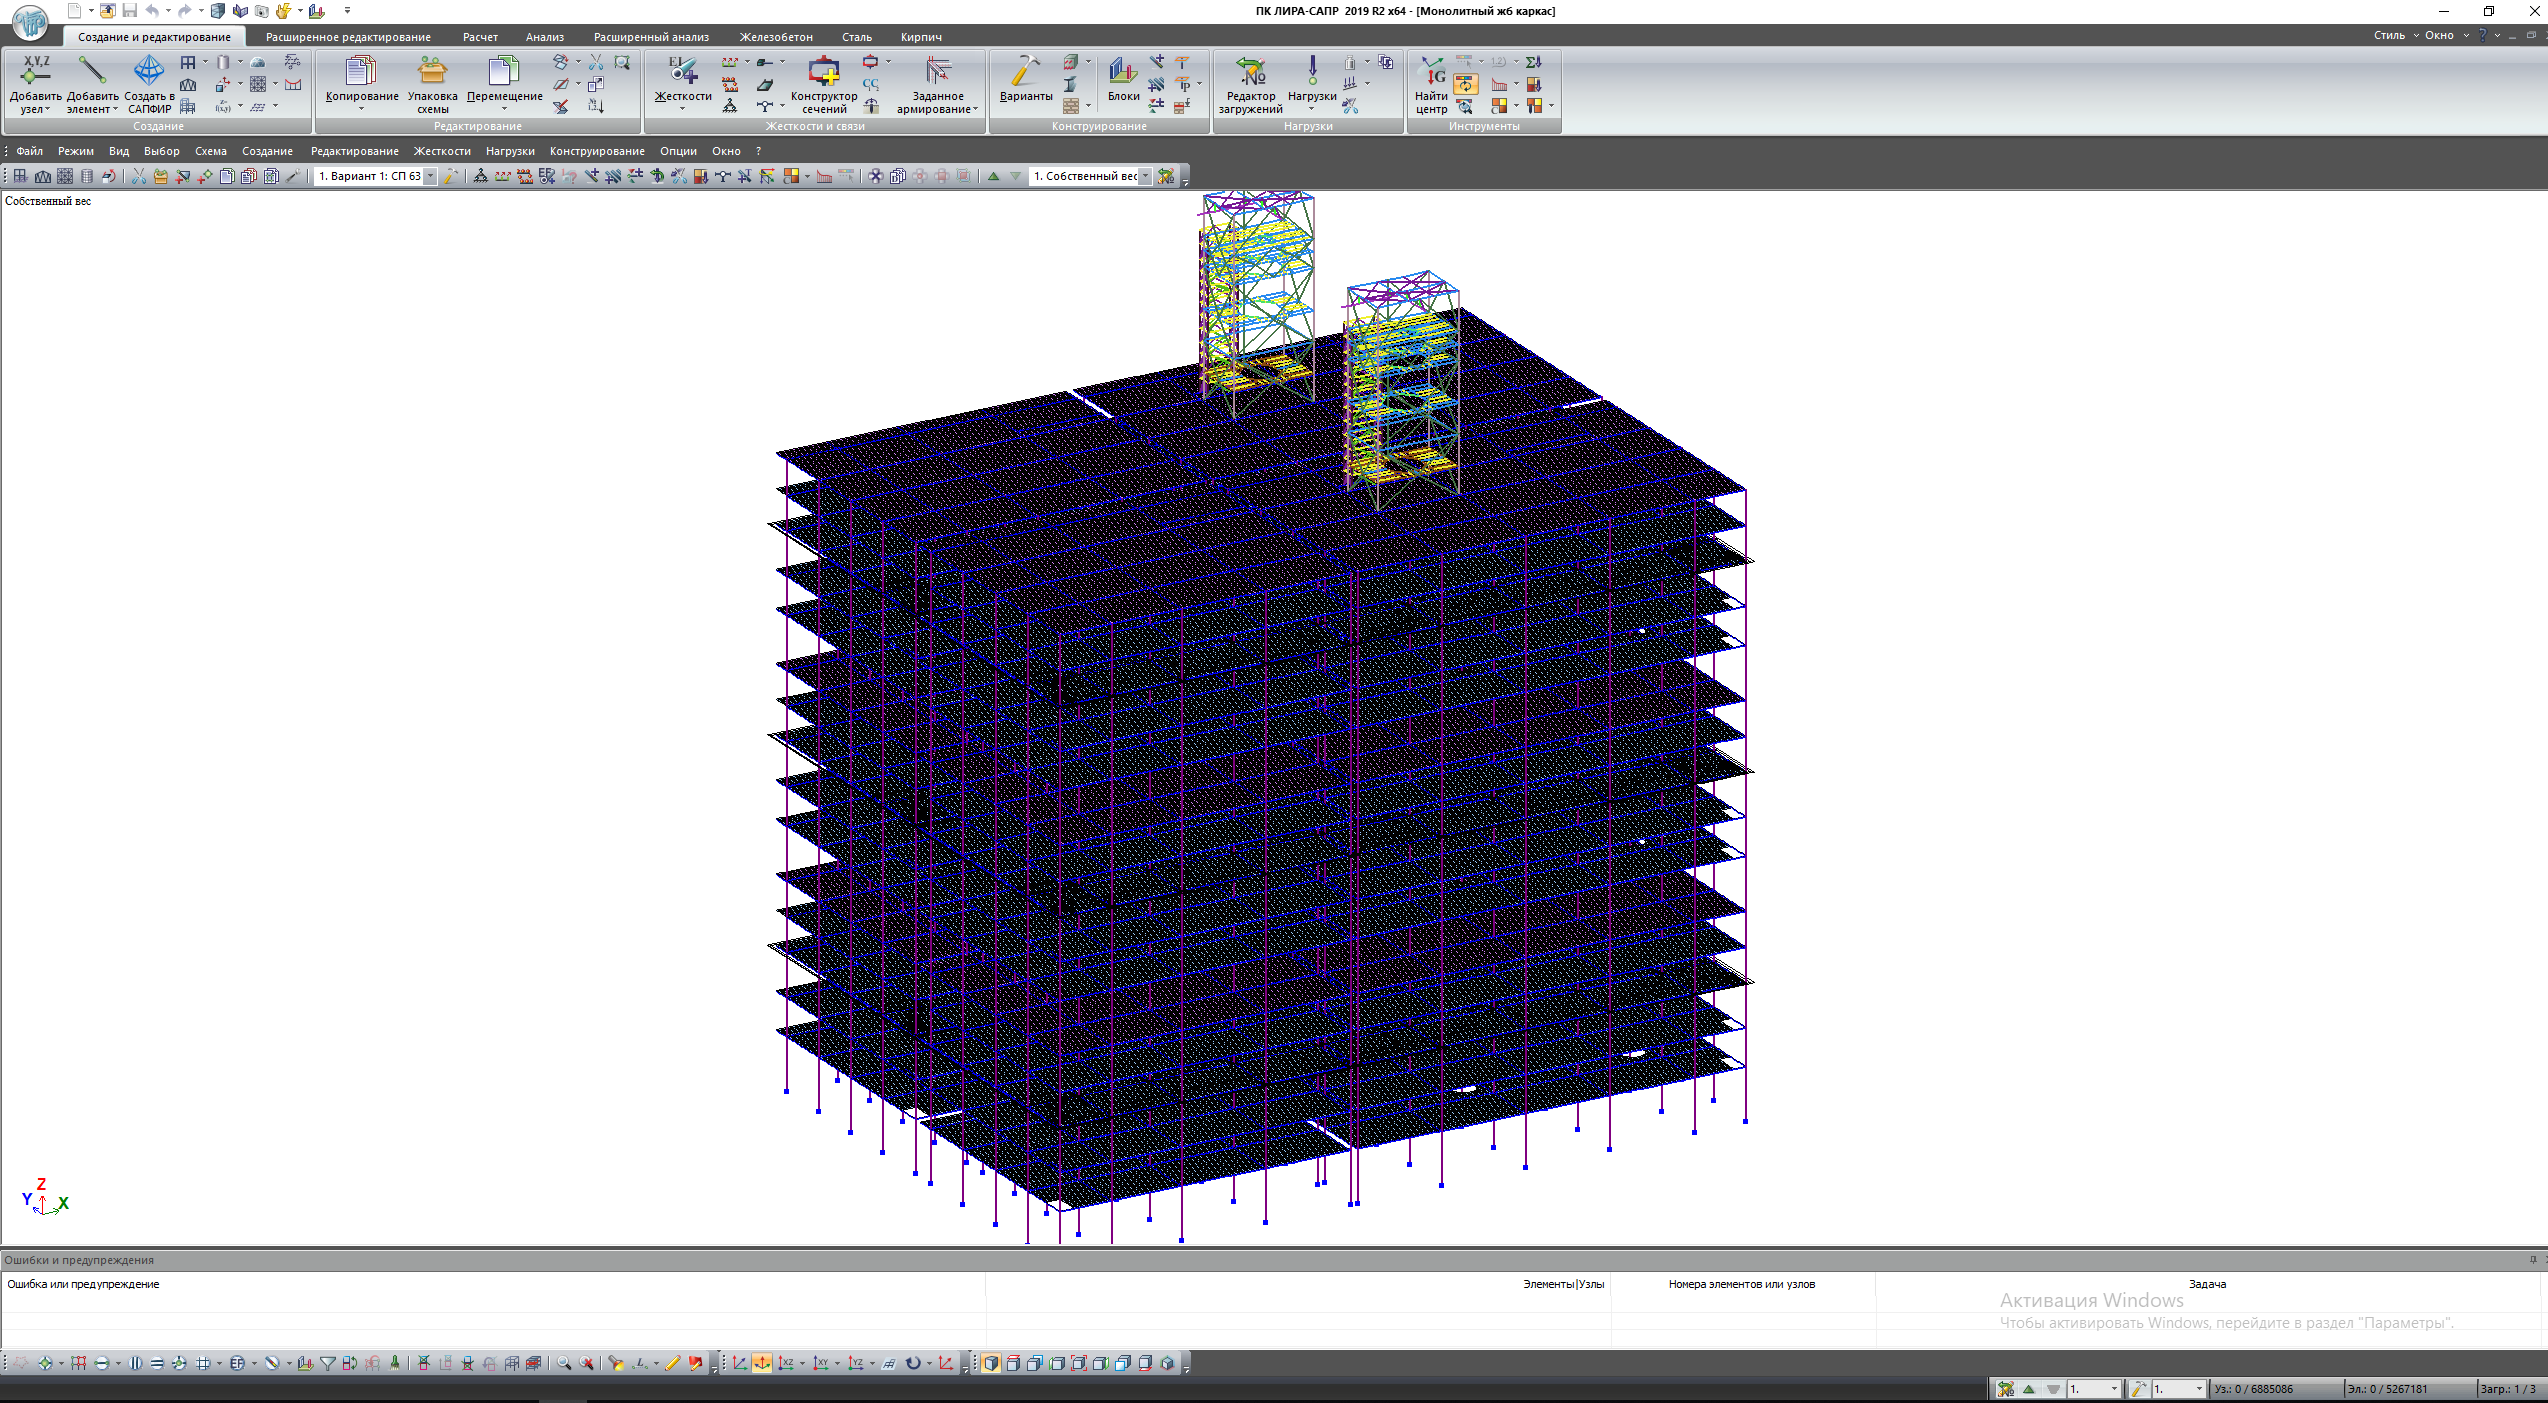This screenshot has width=2548, height=1403.
Task: Click Создать в САПФИР icon
Action: coord(149,72)
